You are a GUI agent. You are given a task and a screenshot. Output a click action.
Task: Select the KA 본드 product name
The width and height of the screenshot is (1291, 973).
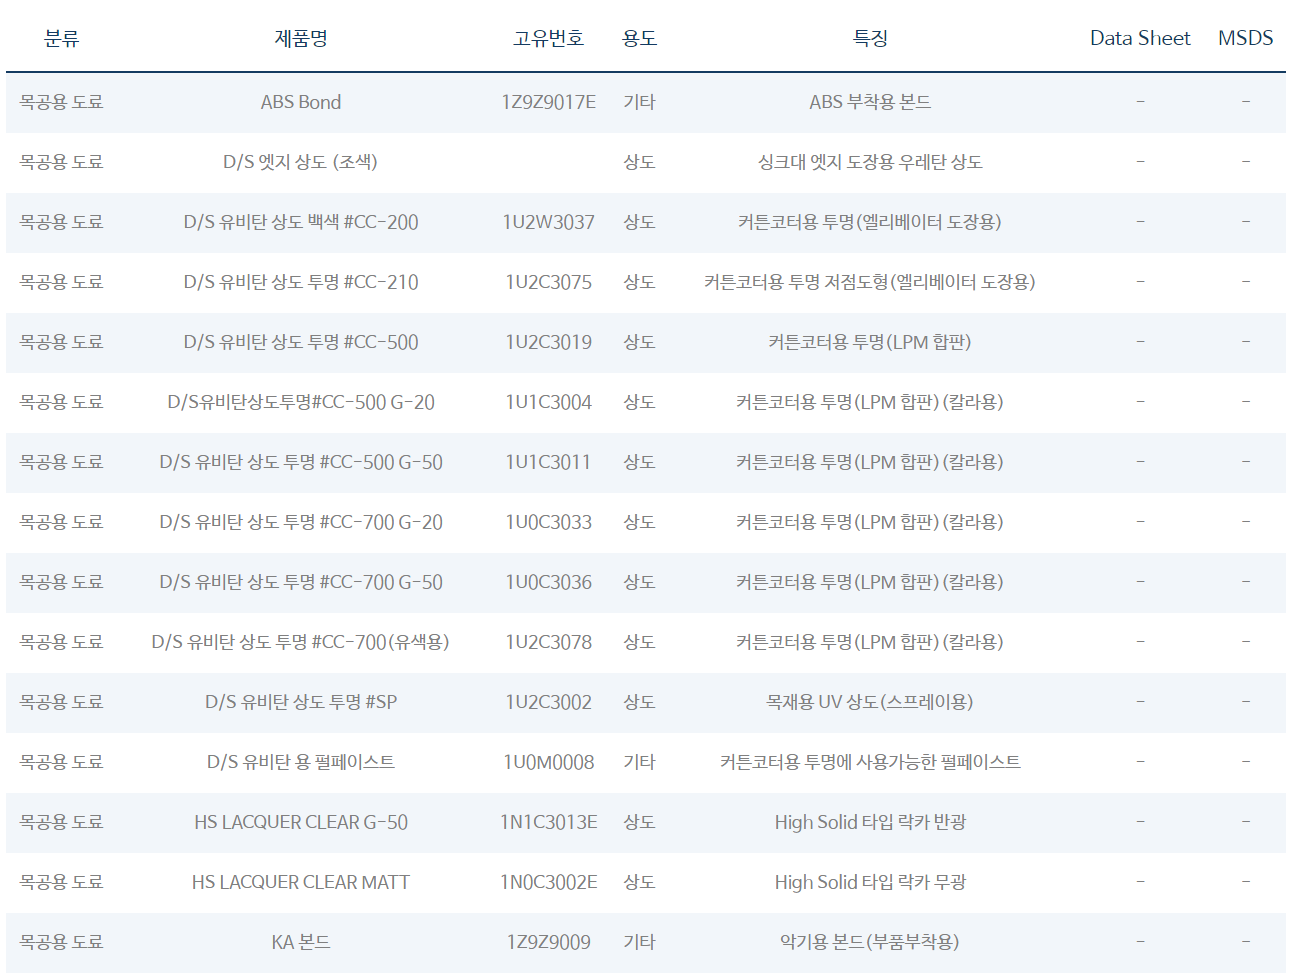pos(301,942)
